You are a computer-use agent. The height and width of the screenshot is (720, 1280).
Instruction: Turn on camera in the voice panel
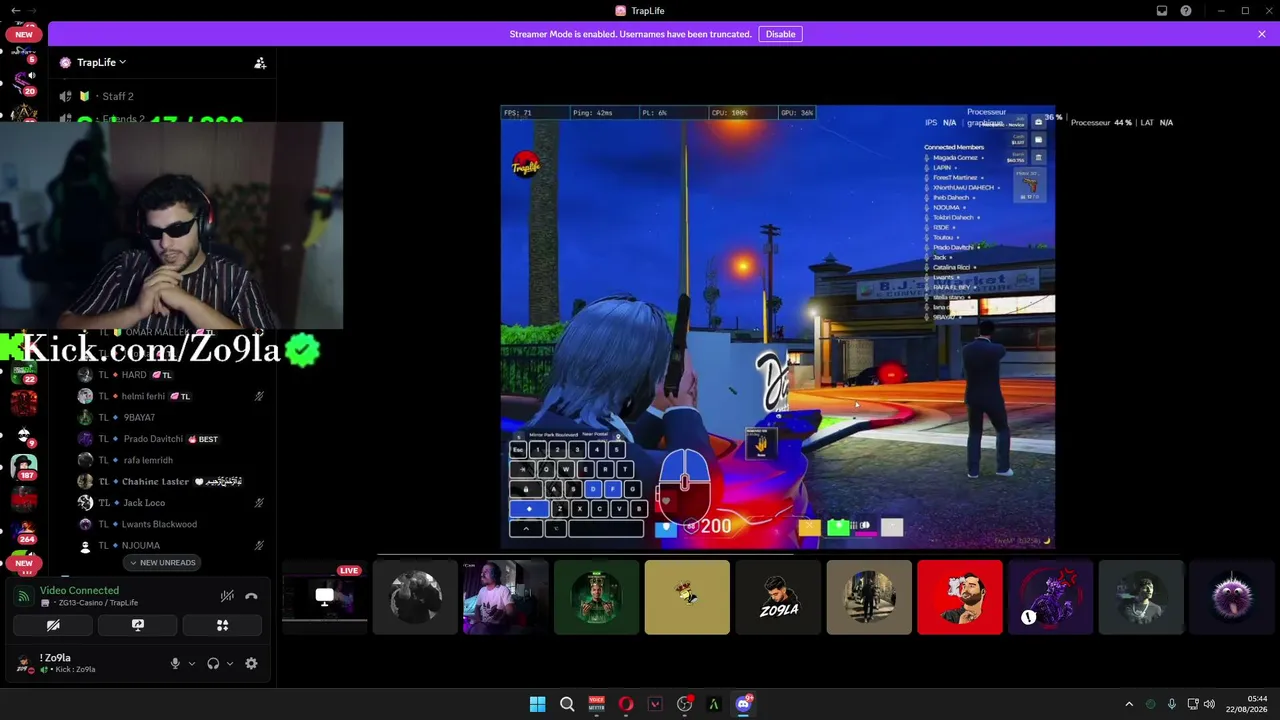[x=53, y=625]
